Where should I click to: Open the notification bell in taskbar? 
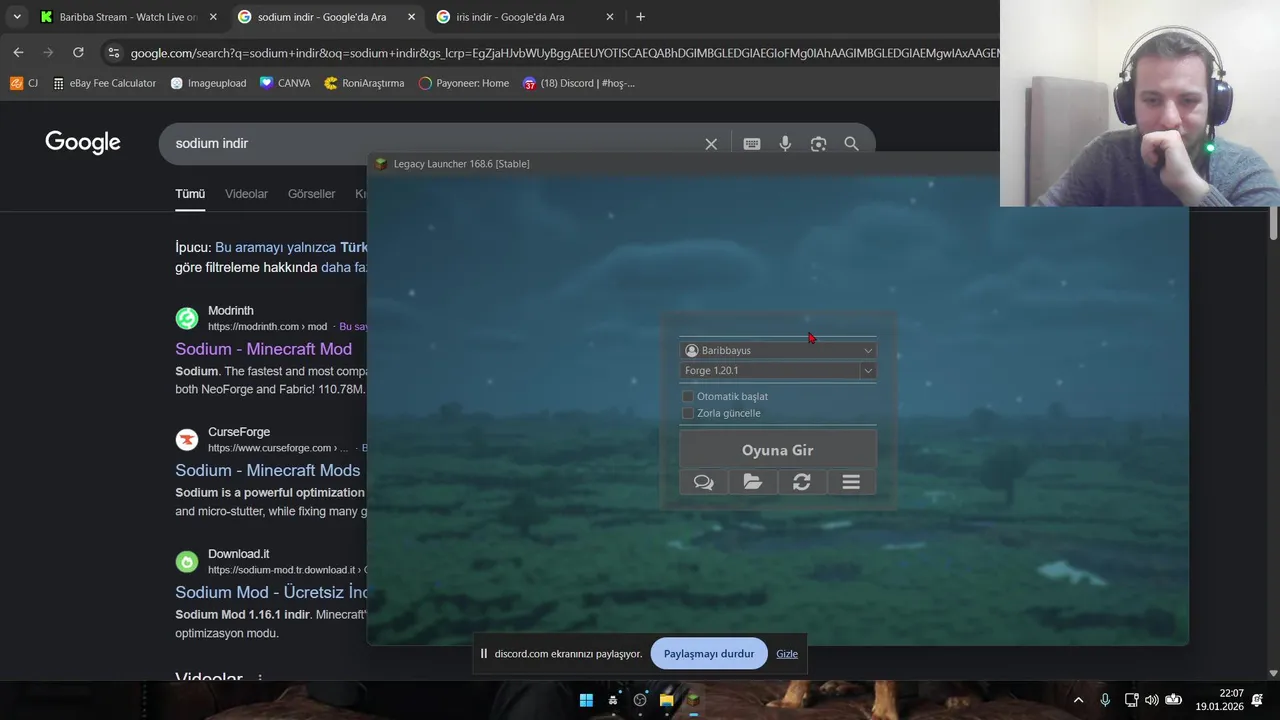[1257, 700]
